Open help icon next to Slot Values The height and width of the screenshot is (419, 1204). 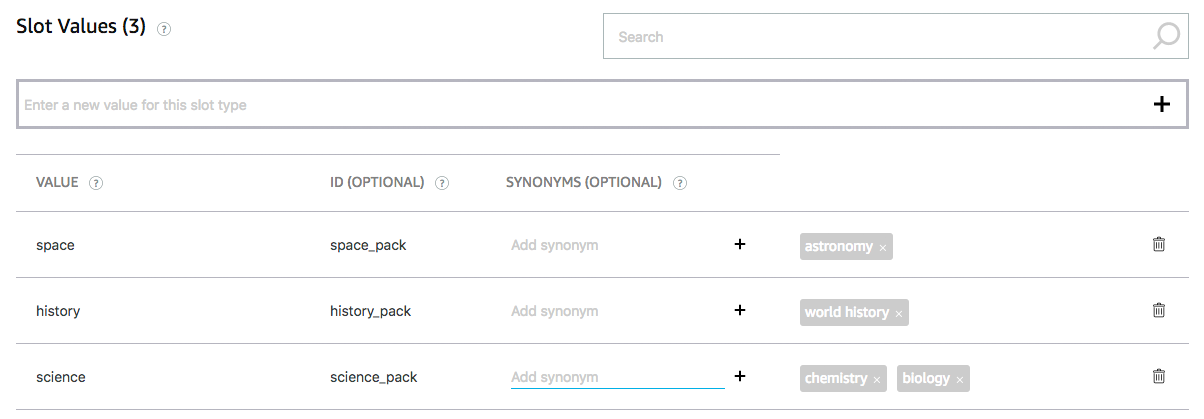(x=164, y=30)
